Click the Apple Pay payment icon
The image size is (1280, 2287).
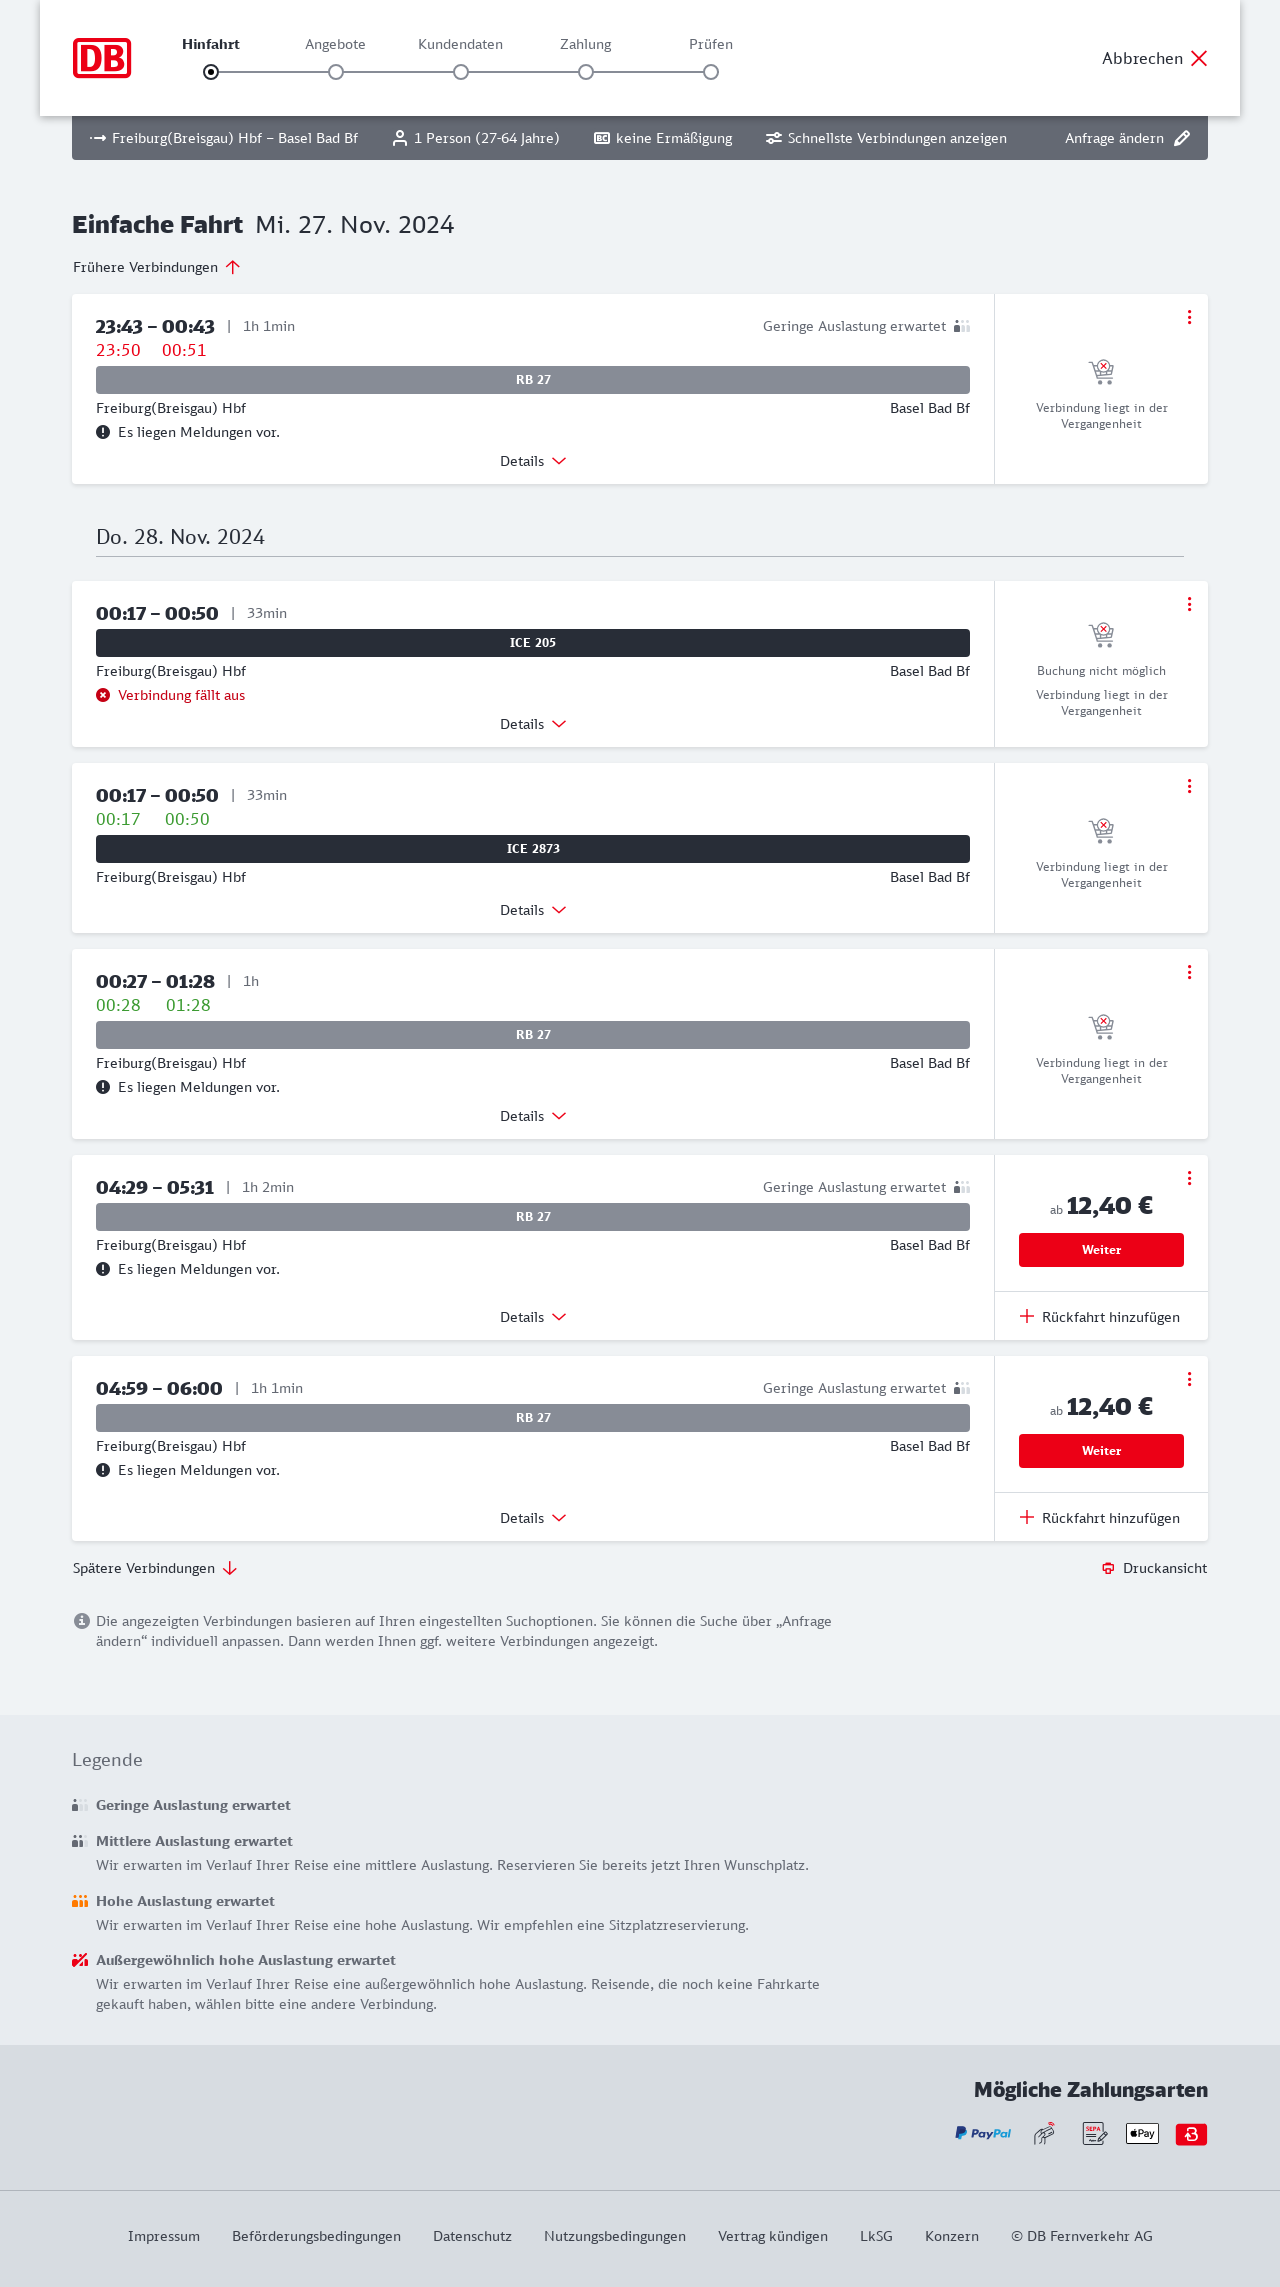tap(1142, 2133)
